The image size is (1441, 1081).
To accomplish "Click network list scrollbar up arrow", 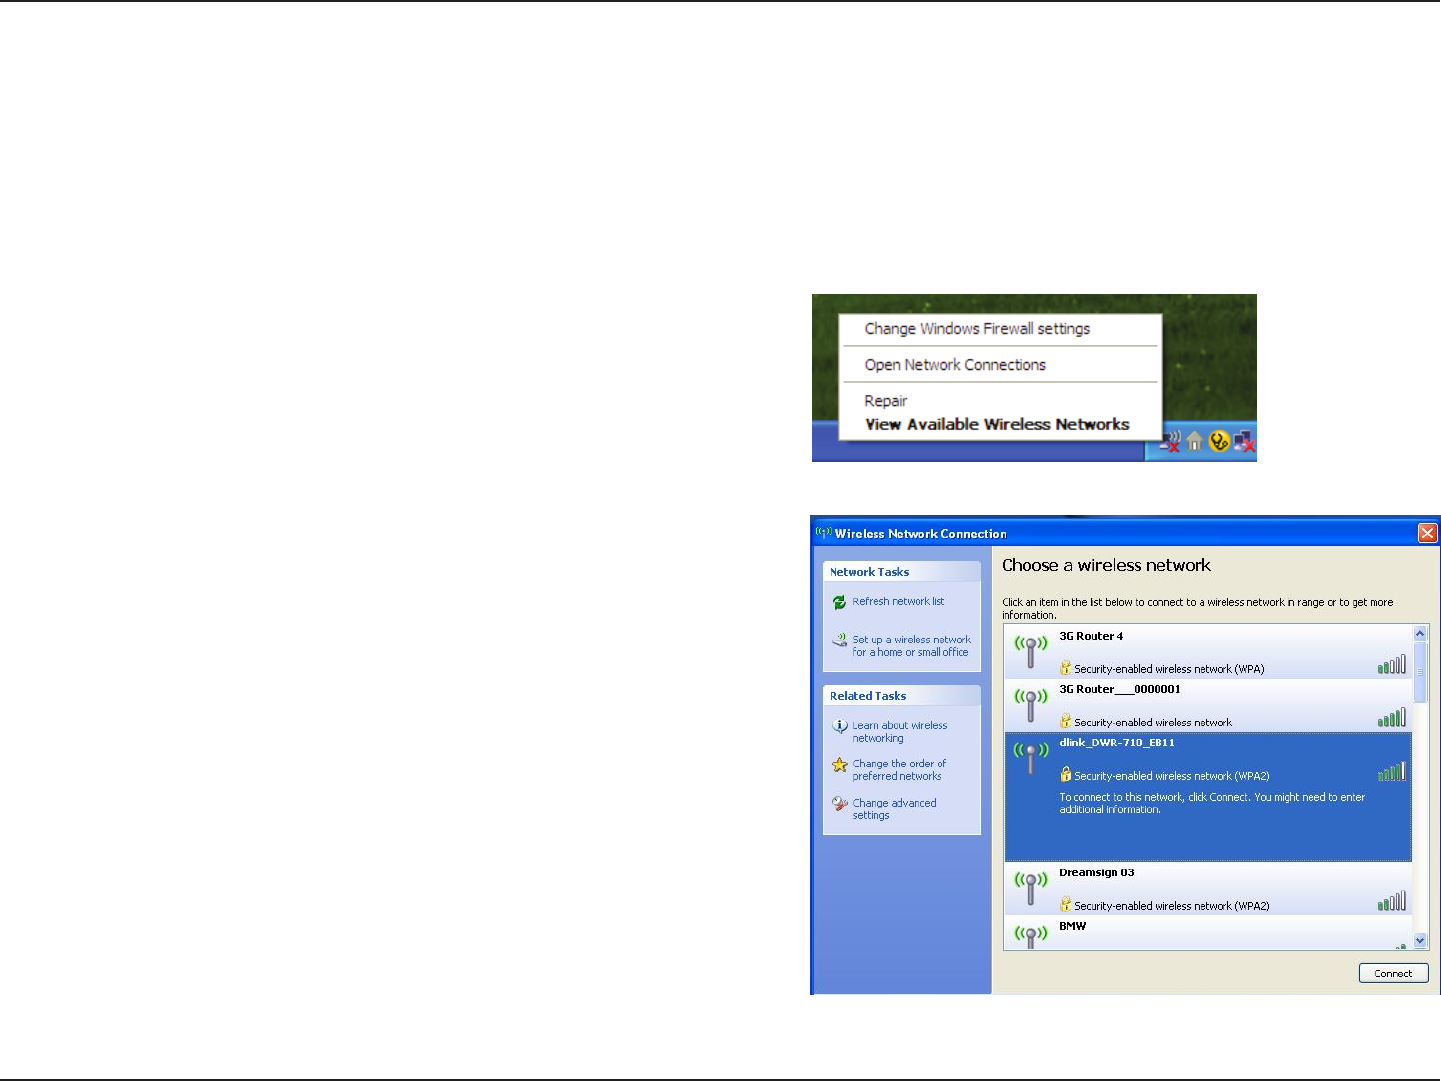I will click(x=1420, y=634).
